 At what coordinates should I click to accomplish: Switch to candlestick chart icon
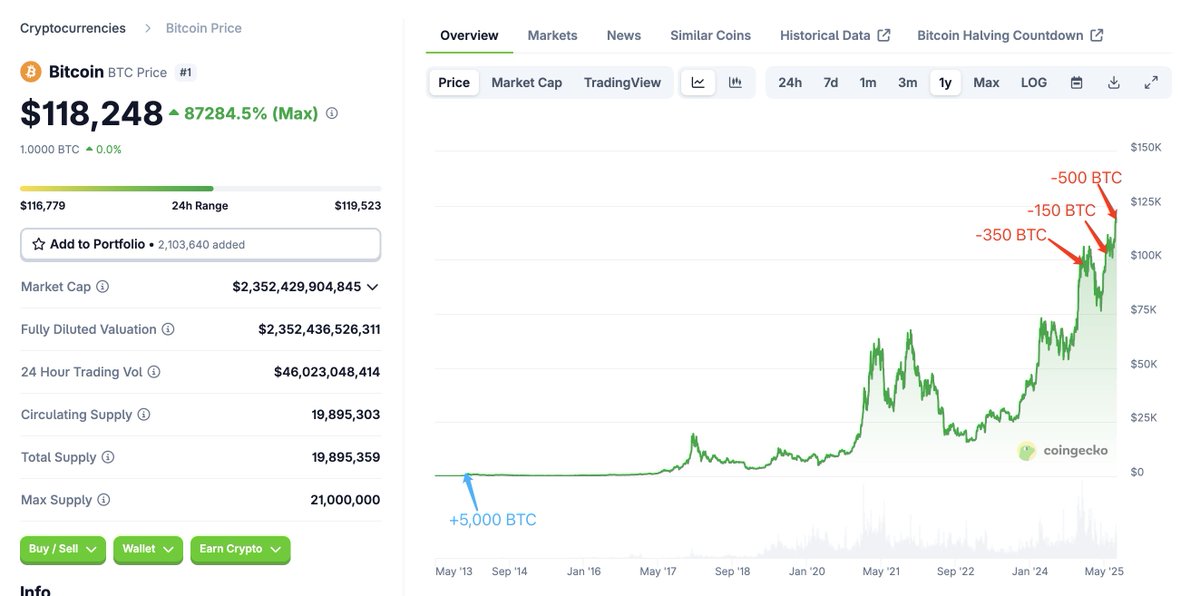click(x=735, y=82)
